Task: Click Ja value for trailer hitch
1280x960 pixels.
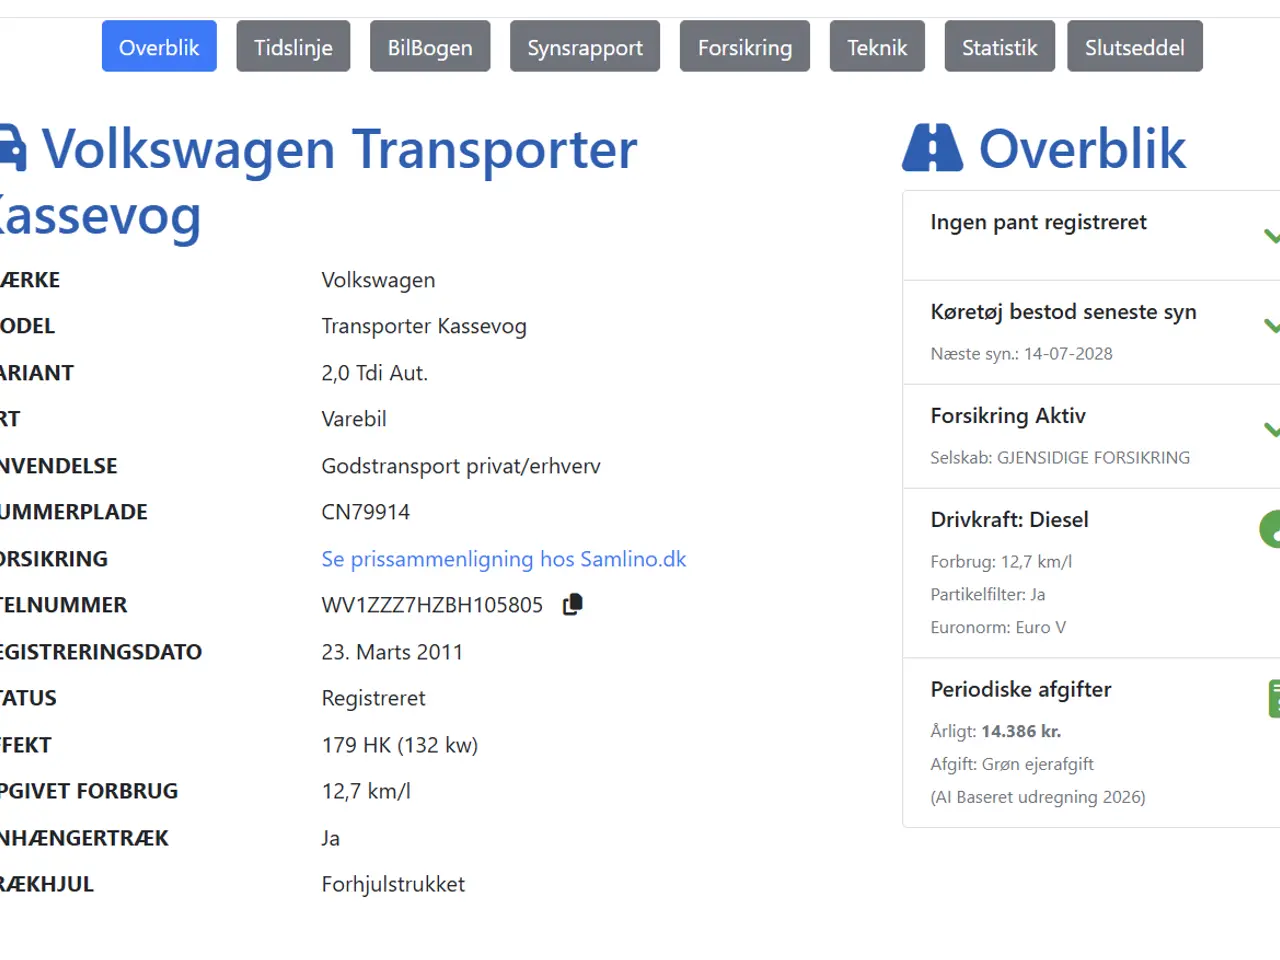Action: 331,838
